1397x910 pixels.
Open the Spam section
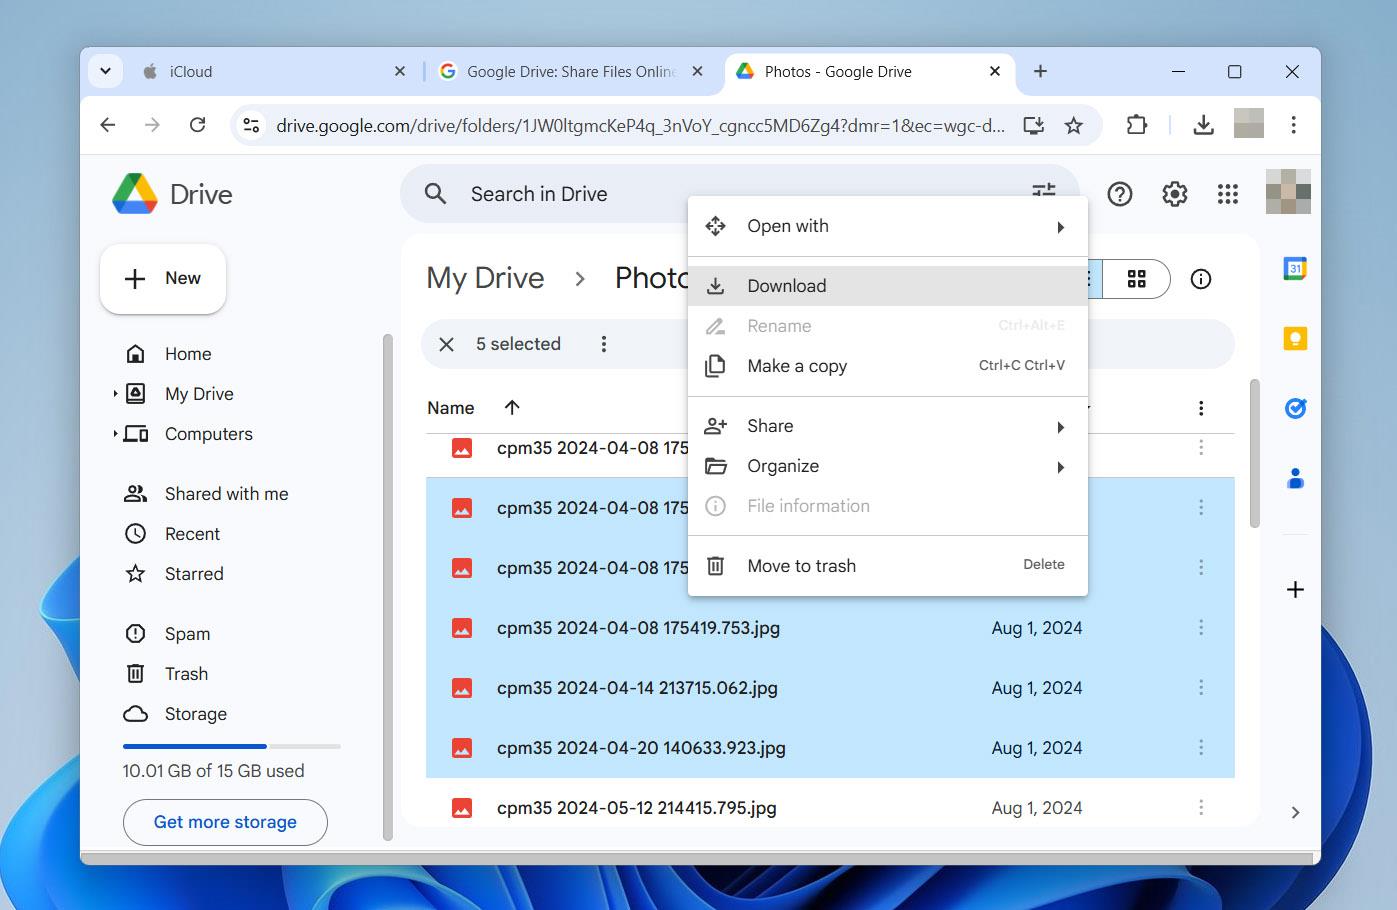click(187, 634)
